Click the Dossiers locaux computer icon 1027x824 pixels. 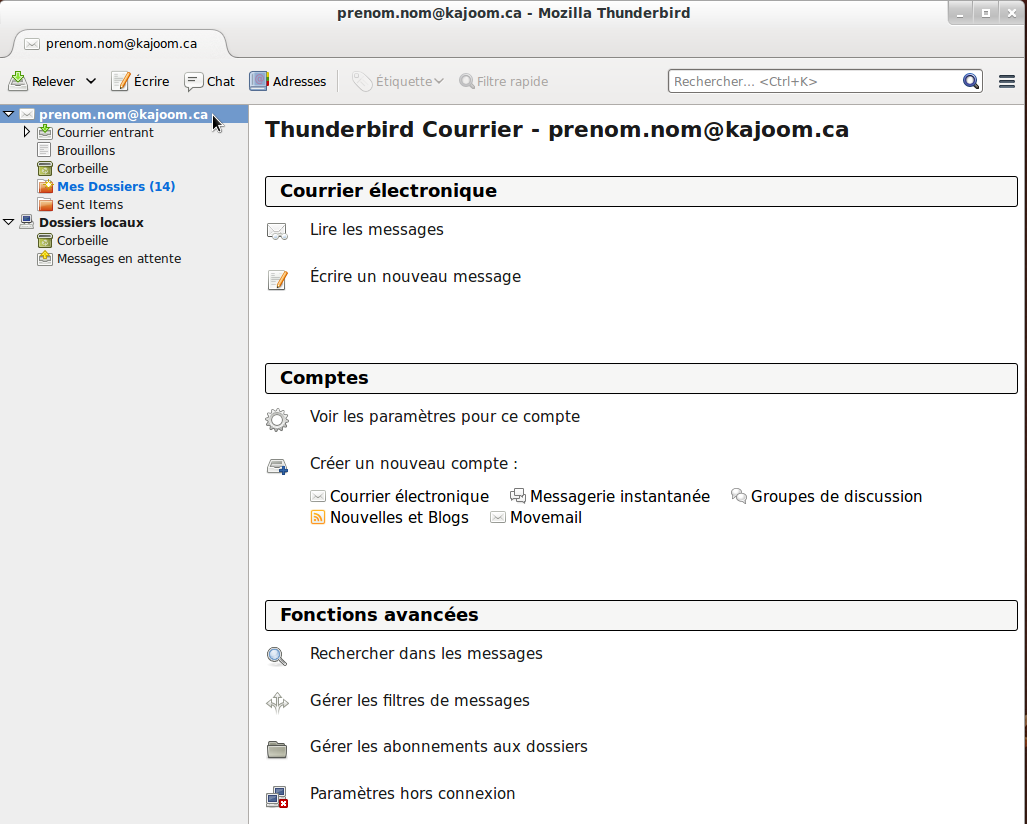pos(27,222)
